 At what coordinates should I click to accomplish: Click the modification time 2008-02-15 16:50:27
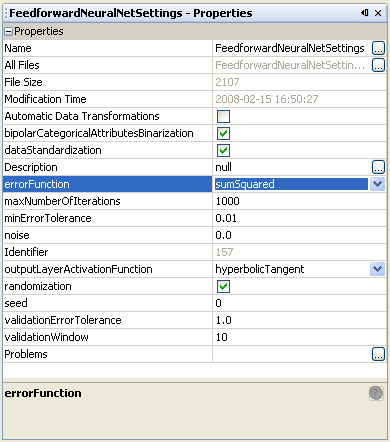click(x=267, y=99)
